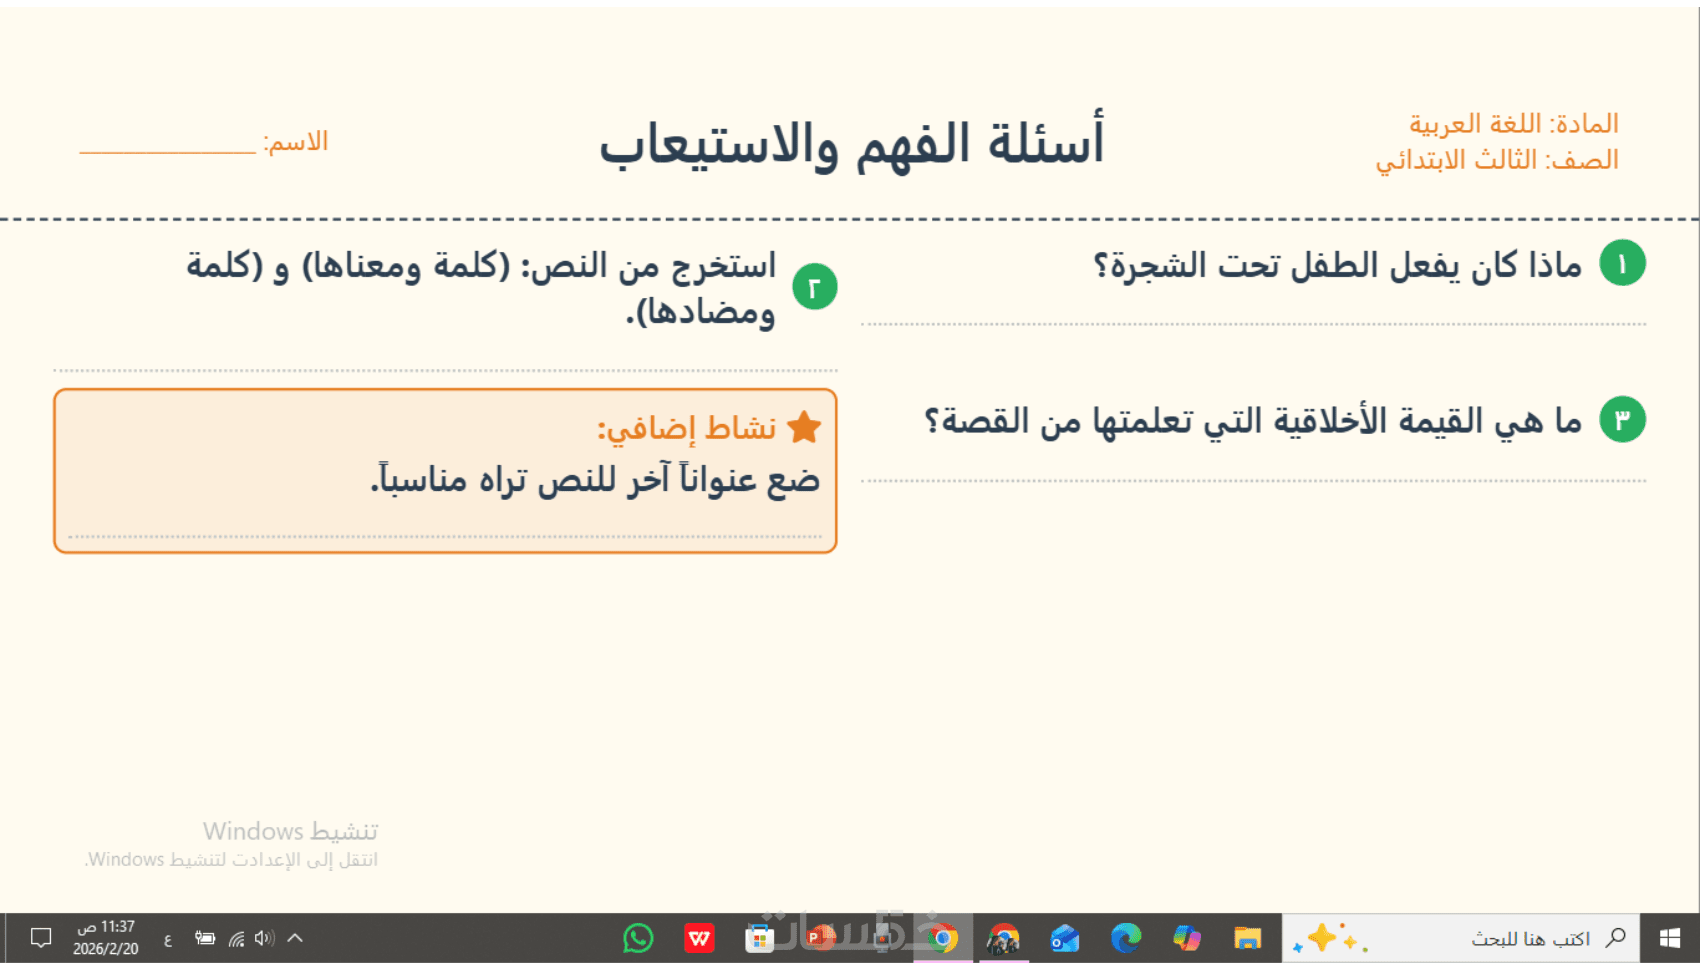This screenshot has width=1700, height=970.
Task: Open the Wi-Fi network icon
Action: tap(236, 938)
